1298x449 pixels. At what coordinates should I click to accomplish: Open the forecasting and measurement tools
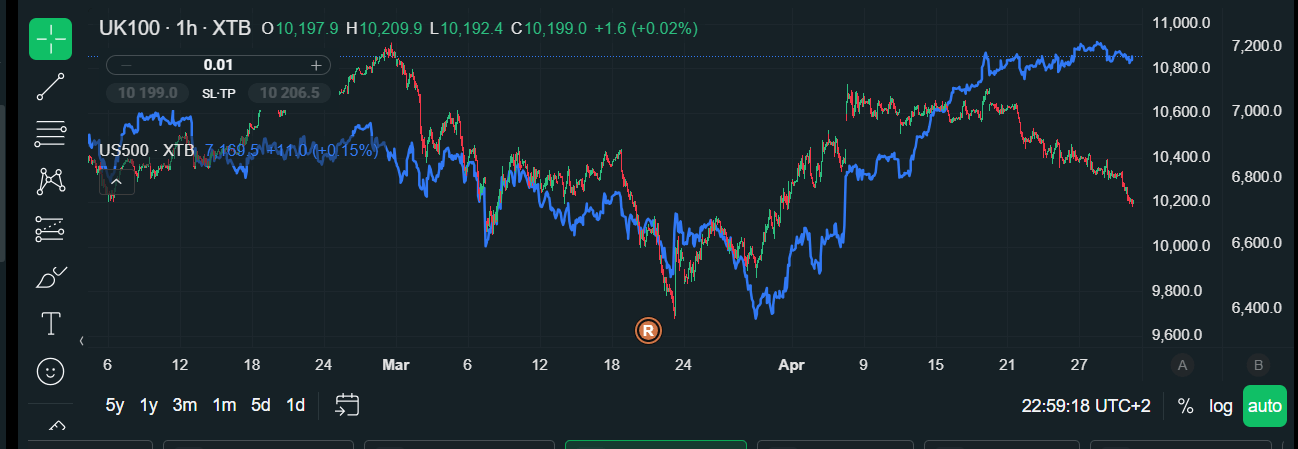coord(51,229)
